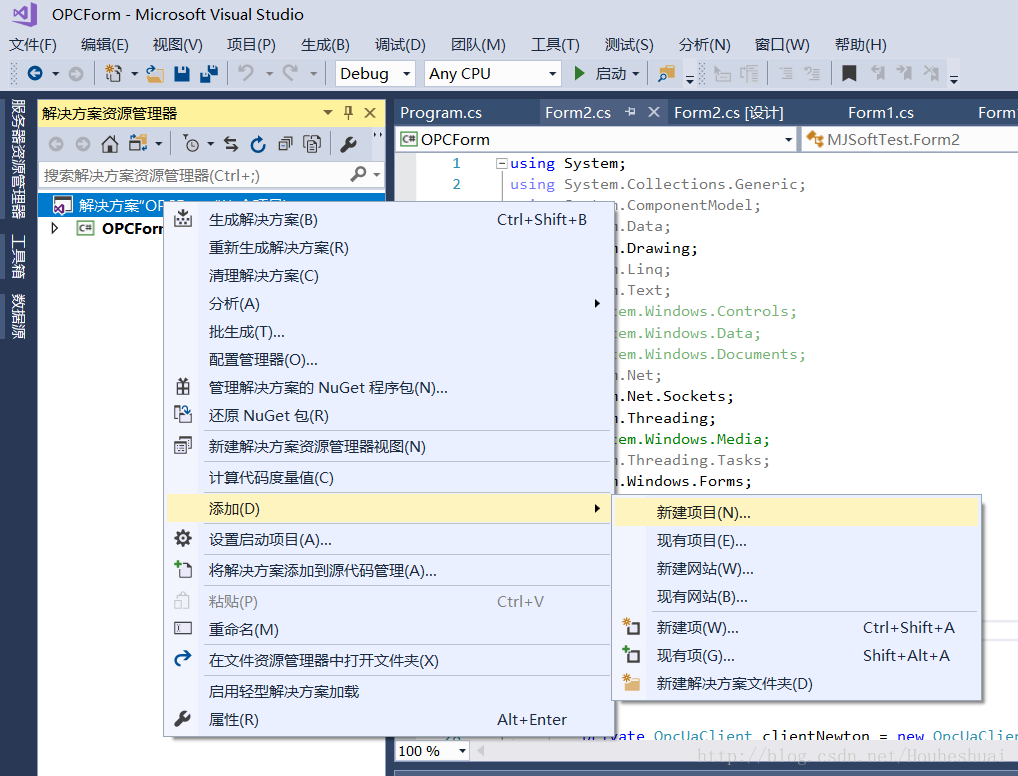Click the Sync with Active Document icon
1018x776 pixels.
231,144
